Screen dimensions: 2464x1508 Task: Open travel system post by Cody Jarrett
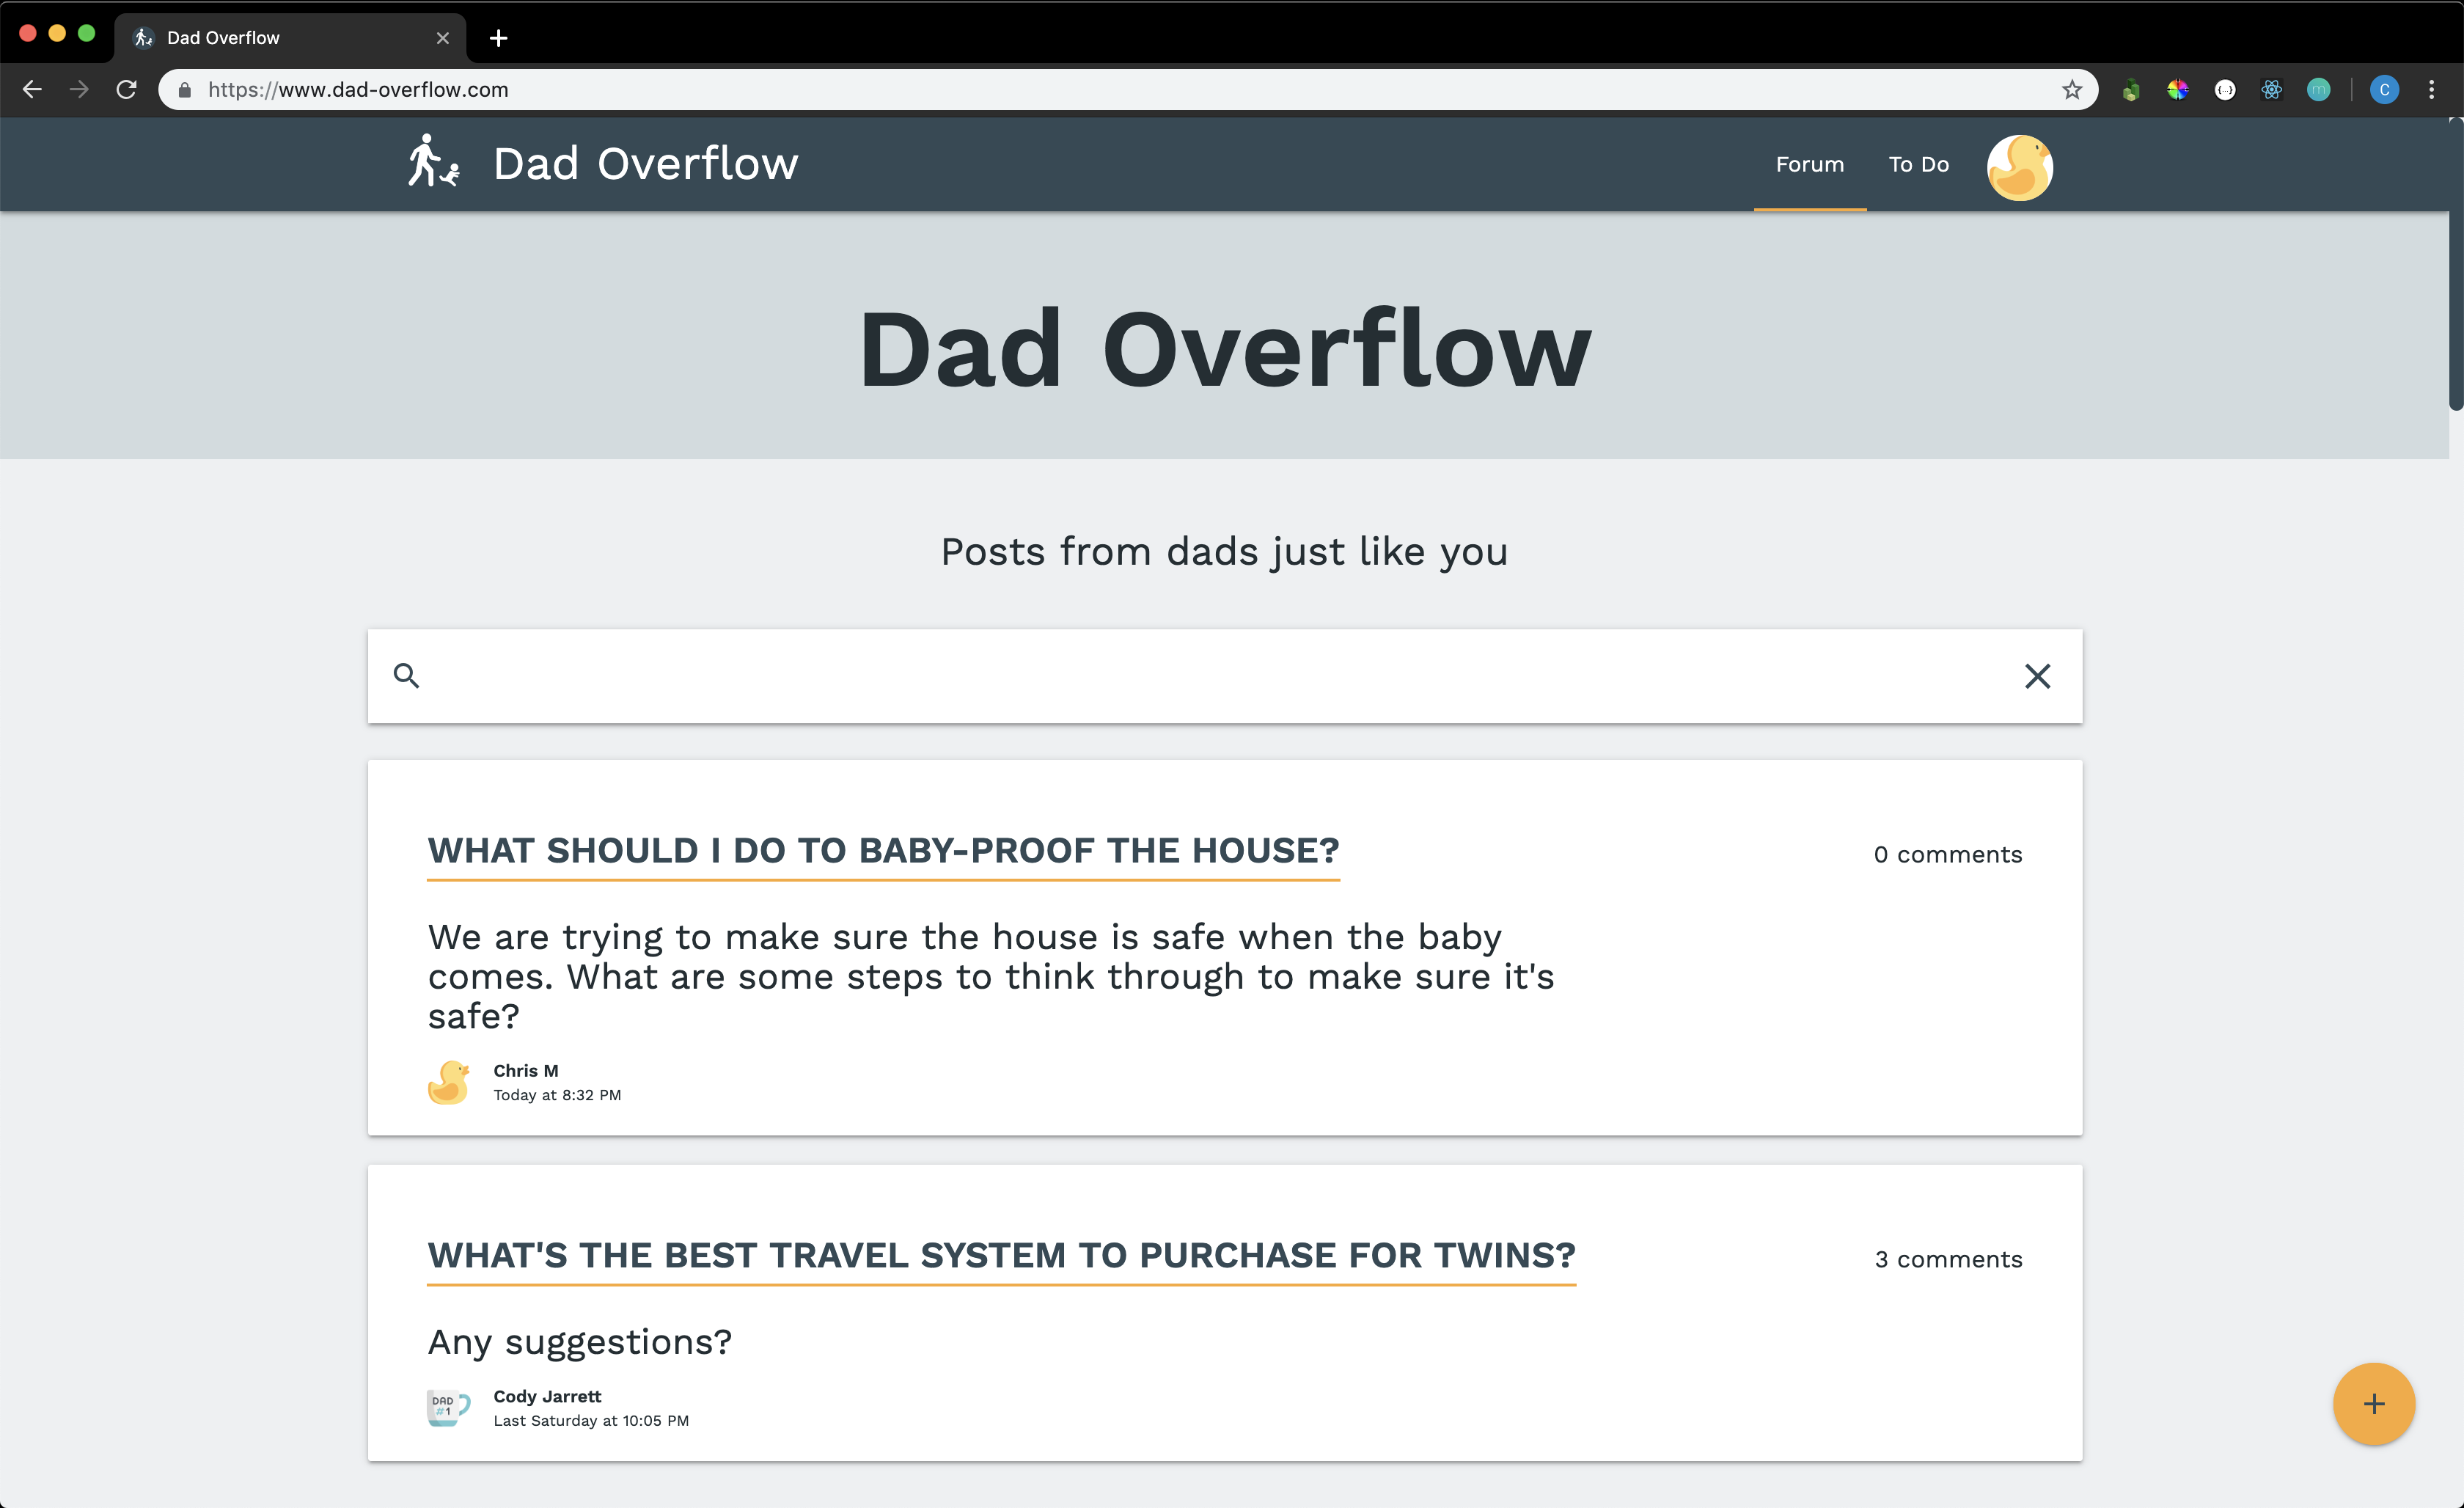coord(1002,1255)
